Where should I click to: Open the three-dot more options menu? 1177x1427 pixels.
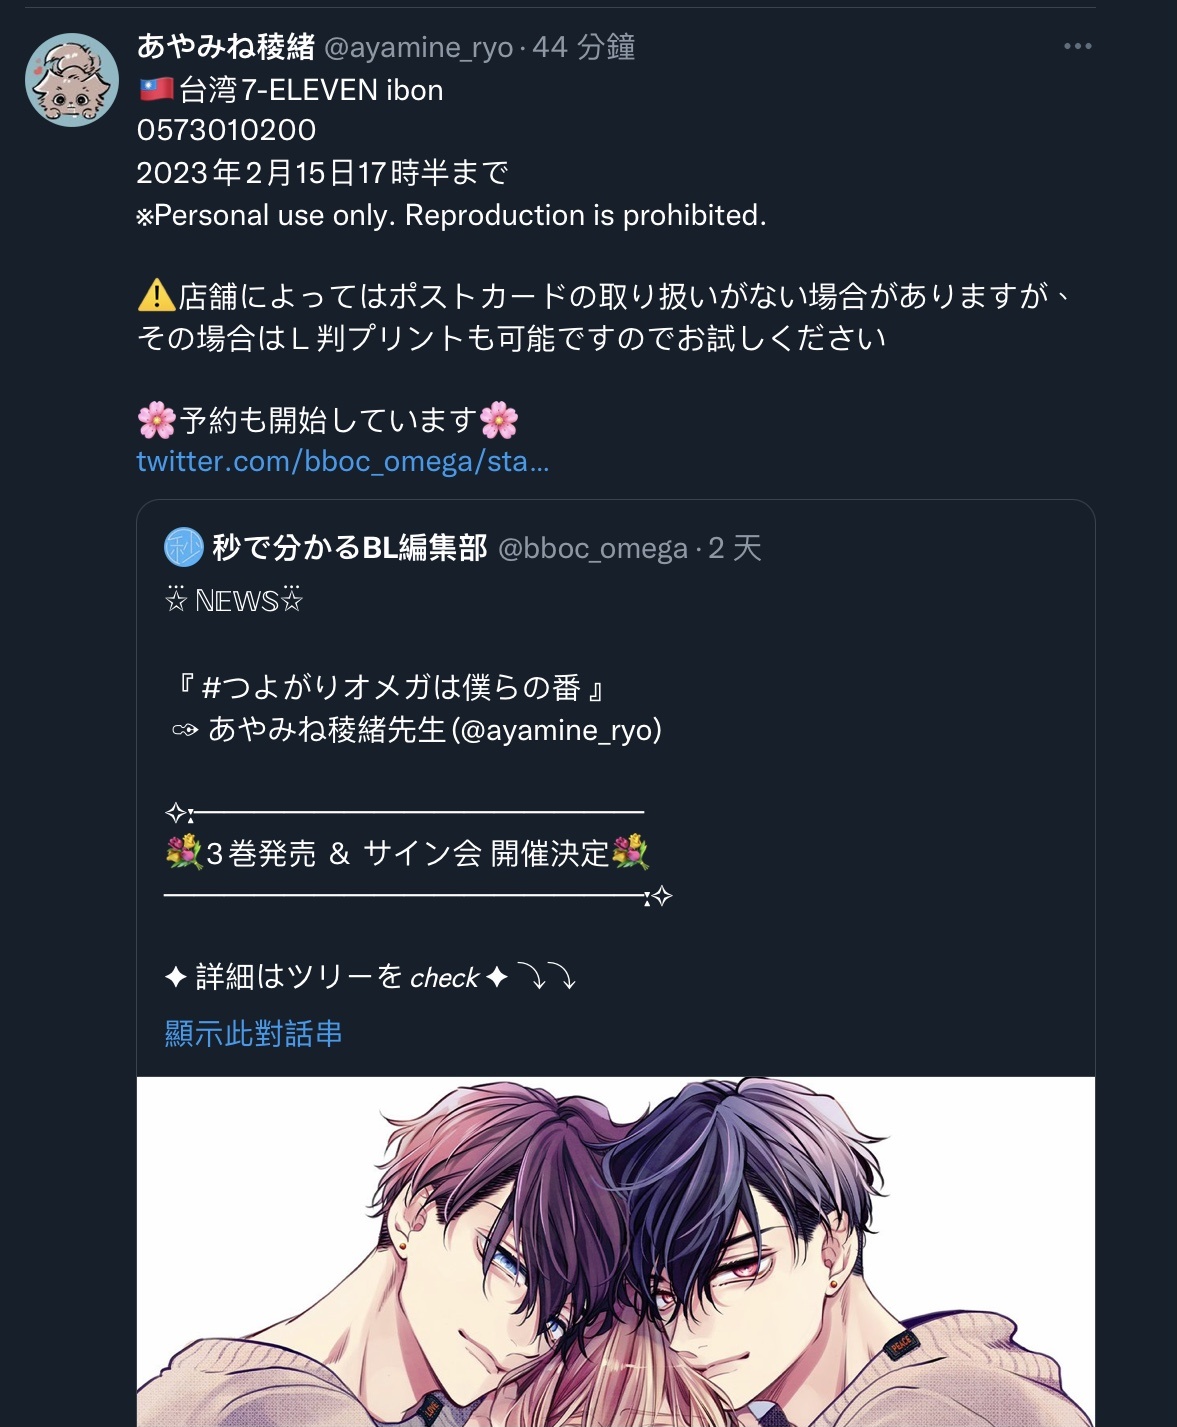pyautogui.click(x=1077, y=46)
